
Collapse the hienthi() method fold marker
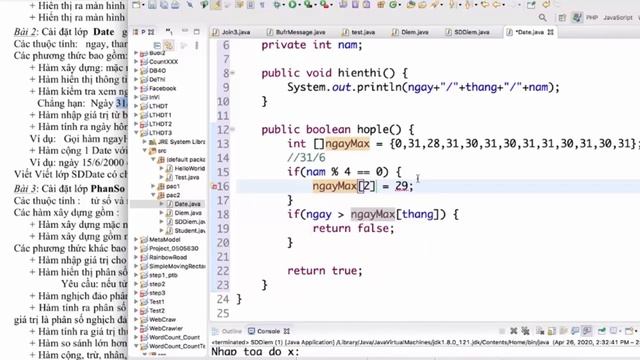point(232,73)
